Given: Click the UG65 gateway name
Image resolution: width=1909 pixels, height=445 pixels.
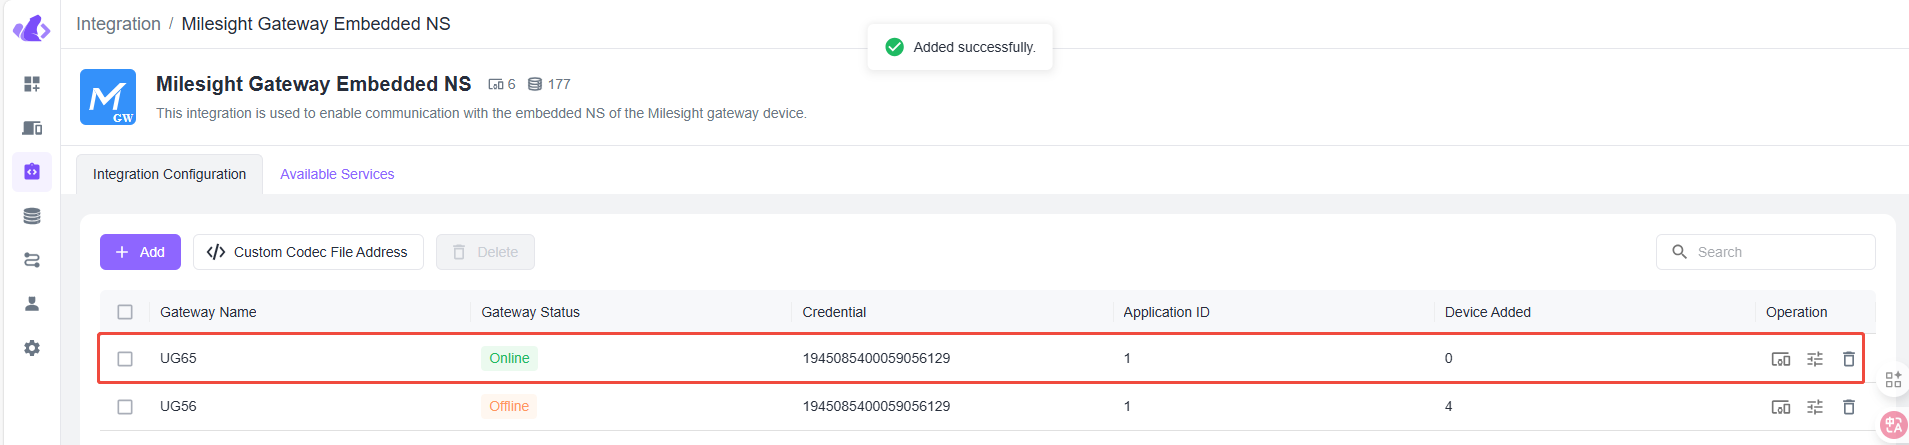Looking at the screenshot, I should click(178, 358).
